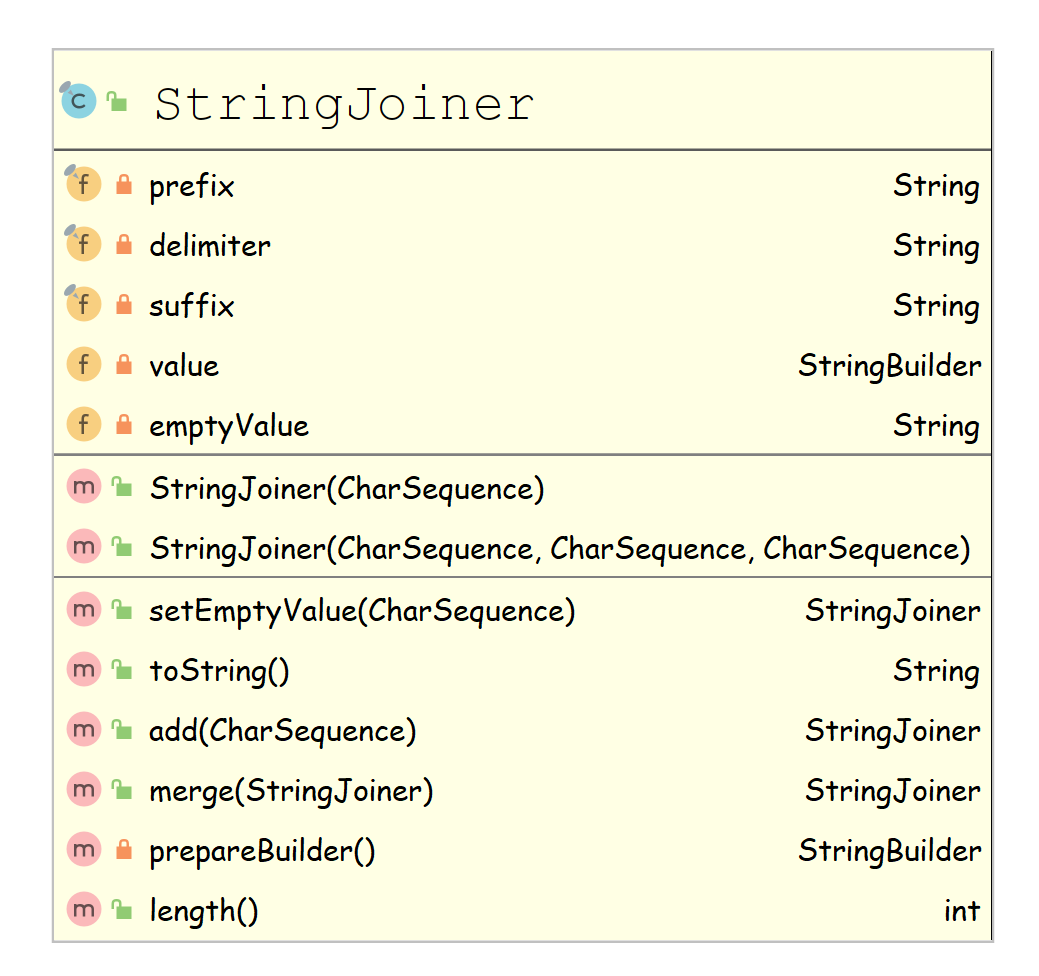Select the add(CharSequence) method

coord(282,731)
